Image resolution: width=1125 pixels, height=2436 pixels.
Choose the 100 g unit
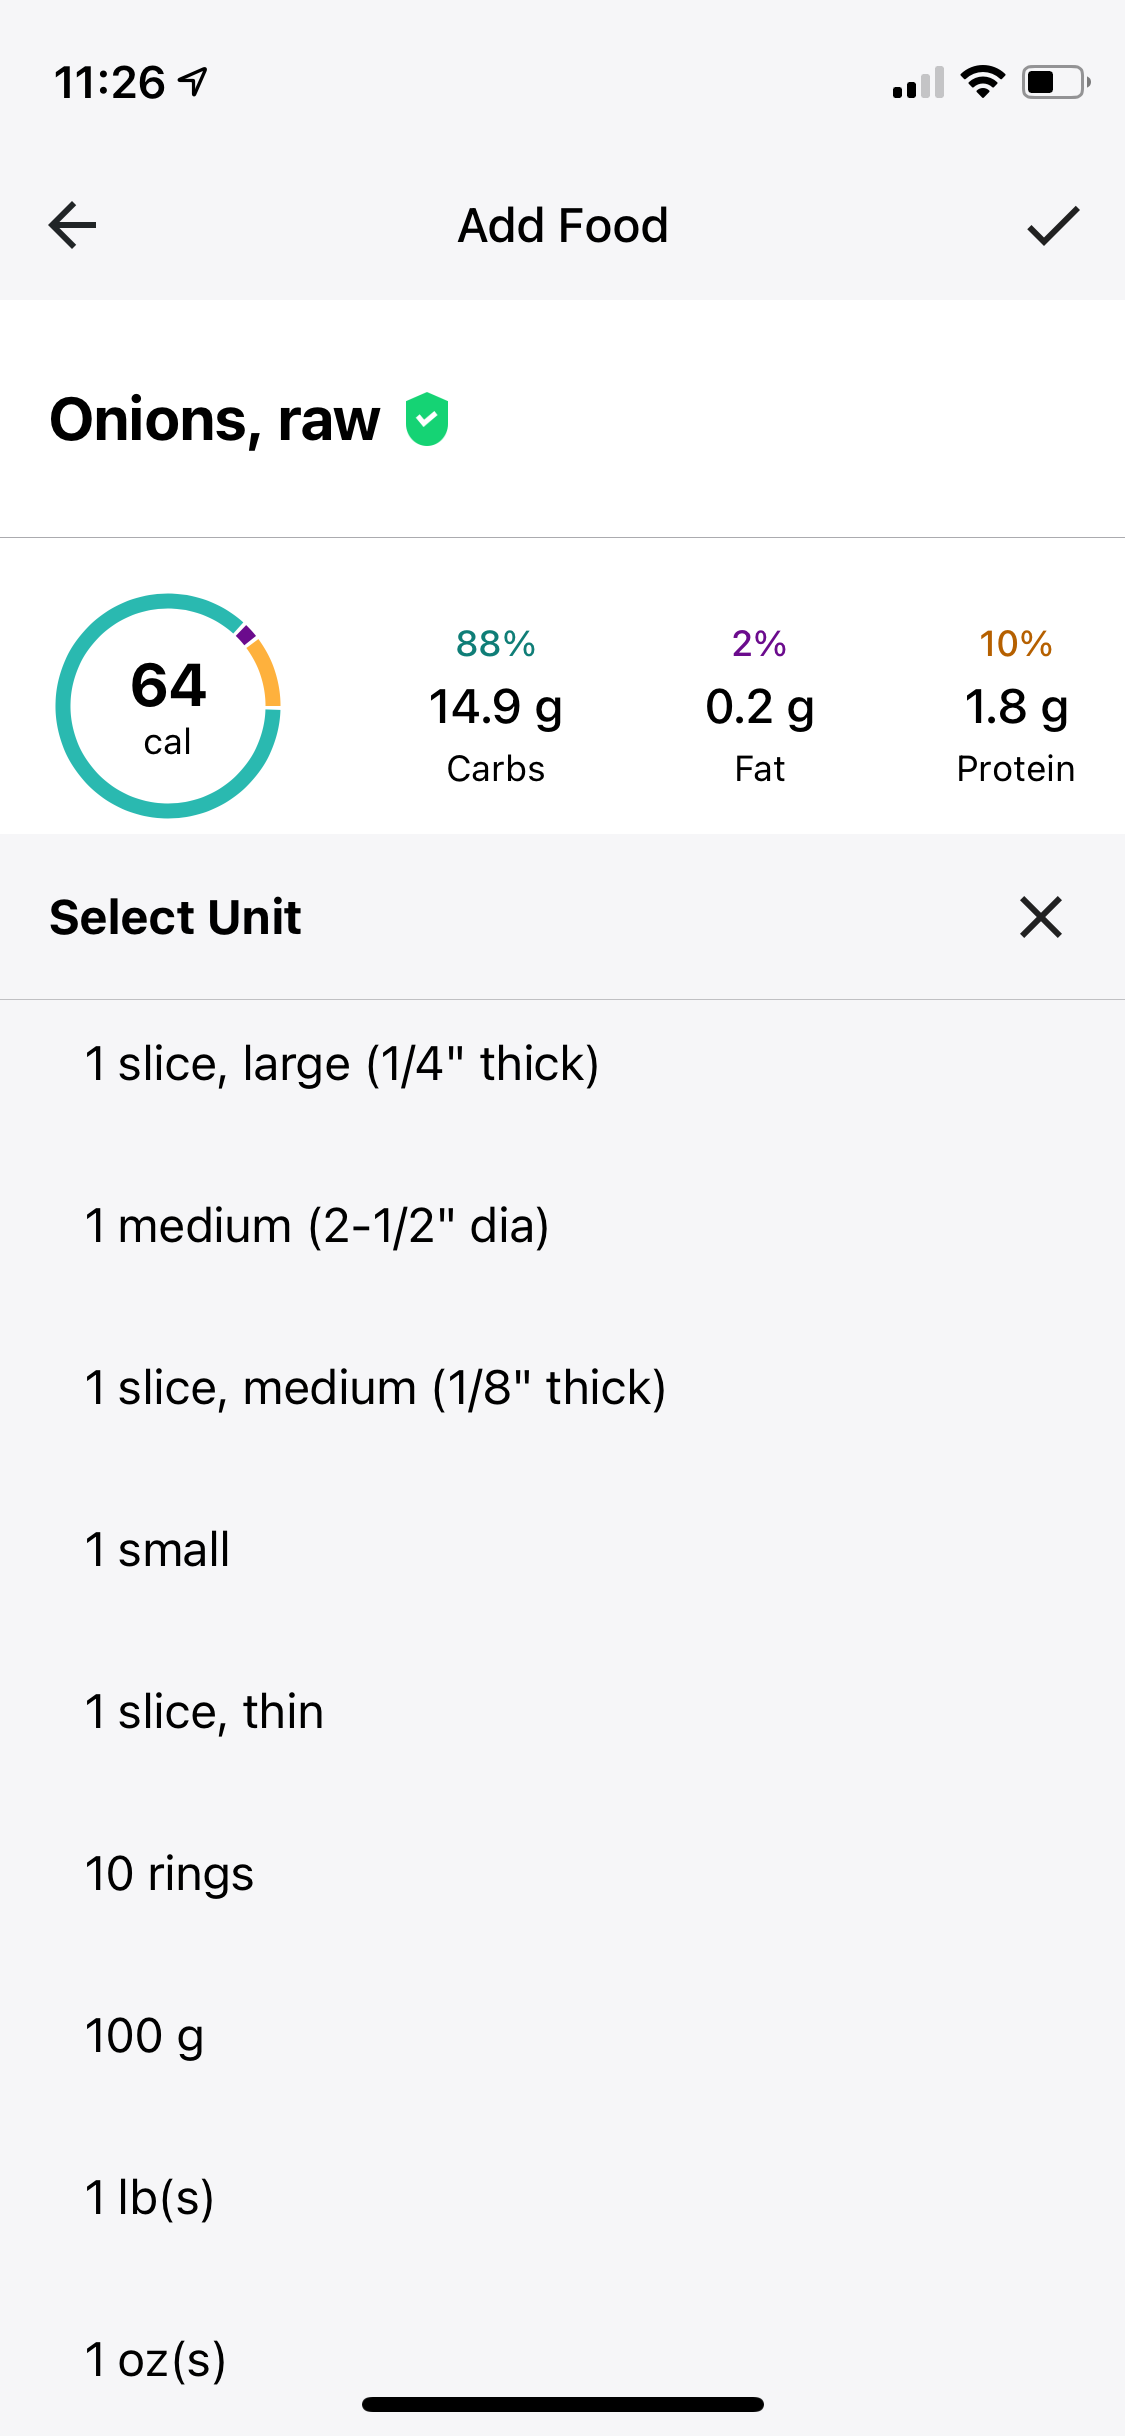tap(562, 2035)
